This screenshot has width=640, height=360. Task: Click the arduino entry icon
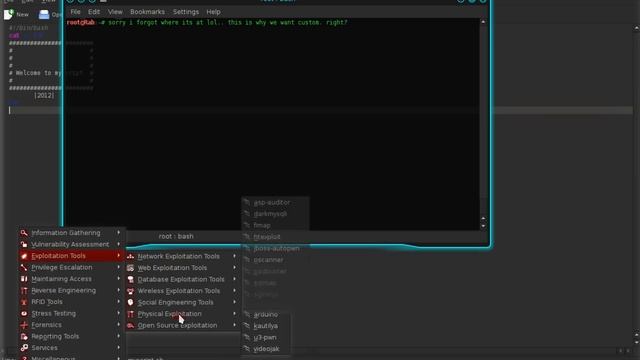pyautogui.click(x=247, y=314)
